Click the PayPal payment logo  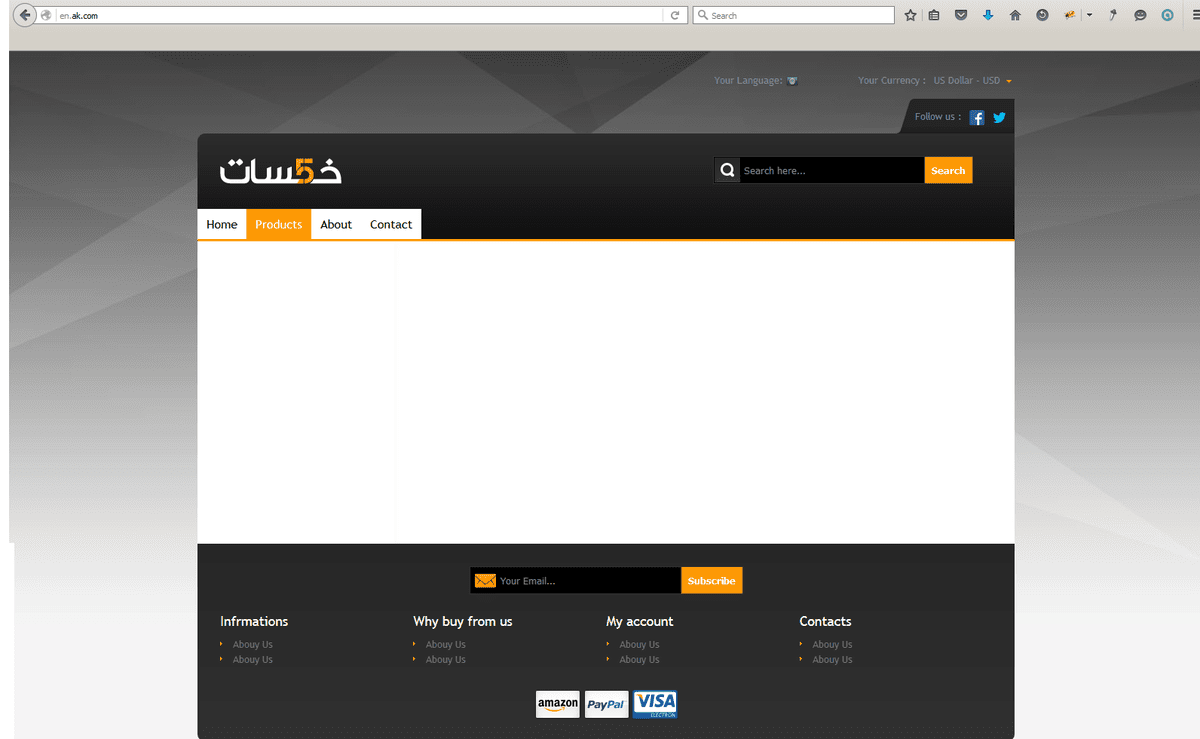[x=606, y=704]
